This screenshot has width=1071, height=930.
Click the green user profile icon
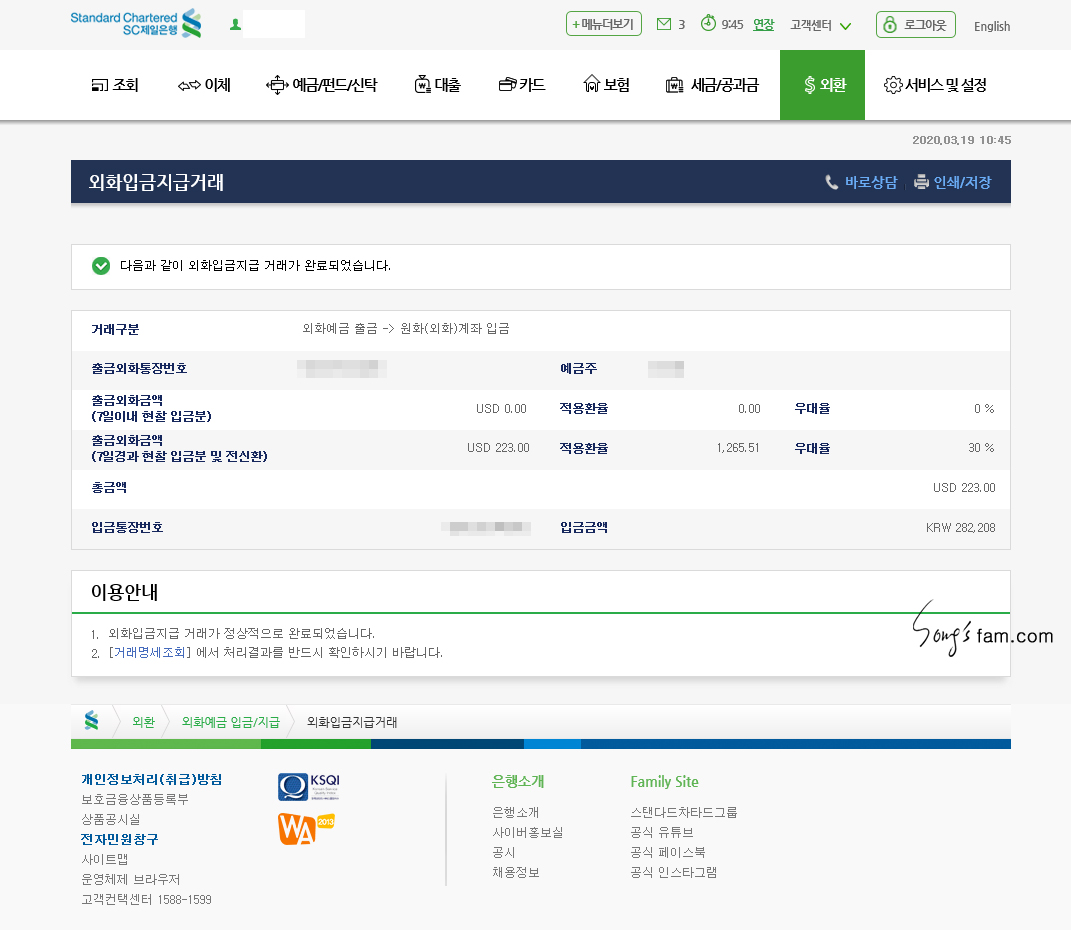pyautogui.click(x=236, y=25)
